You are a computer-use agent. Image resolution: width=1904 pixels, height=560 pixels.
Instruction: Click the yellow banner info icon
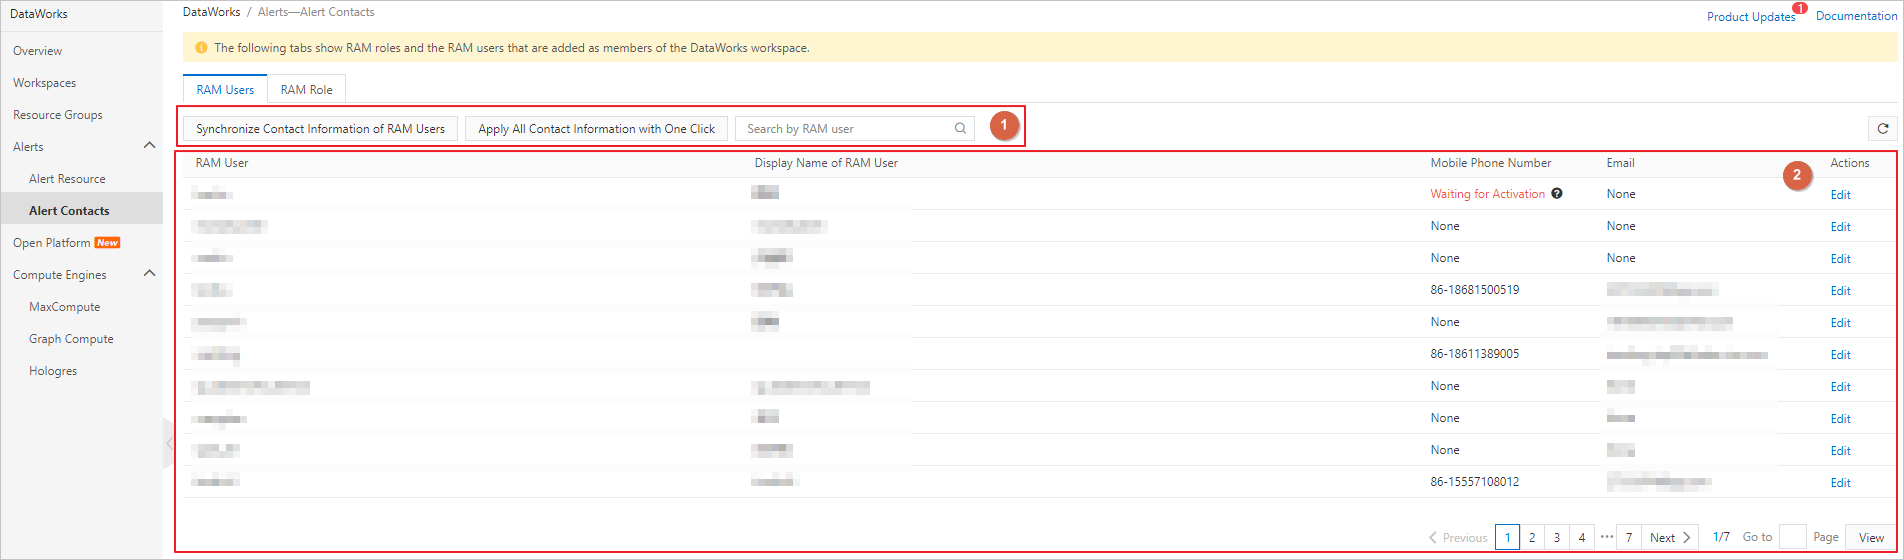(201, 48)
